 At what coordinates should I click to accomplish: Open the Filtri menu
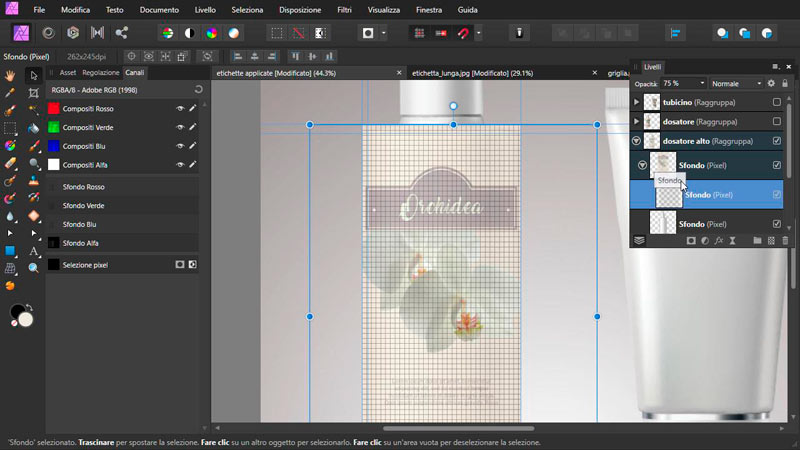click(x=344, y=10)
